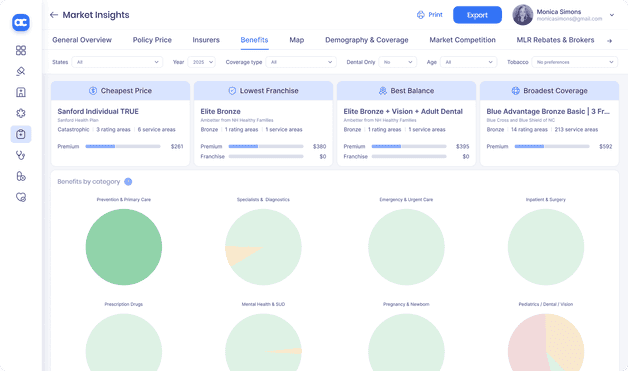The height and width of the screenshot is (371, 628).
Task: Click the Broadest Coverage card header
Action: coord(550,91)
